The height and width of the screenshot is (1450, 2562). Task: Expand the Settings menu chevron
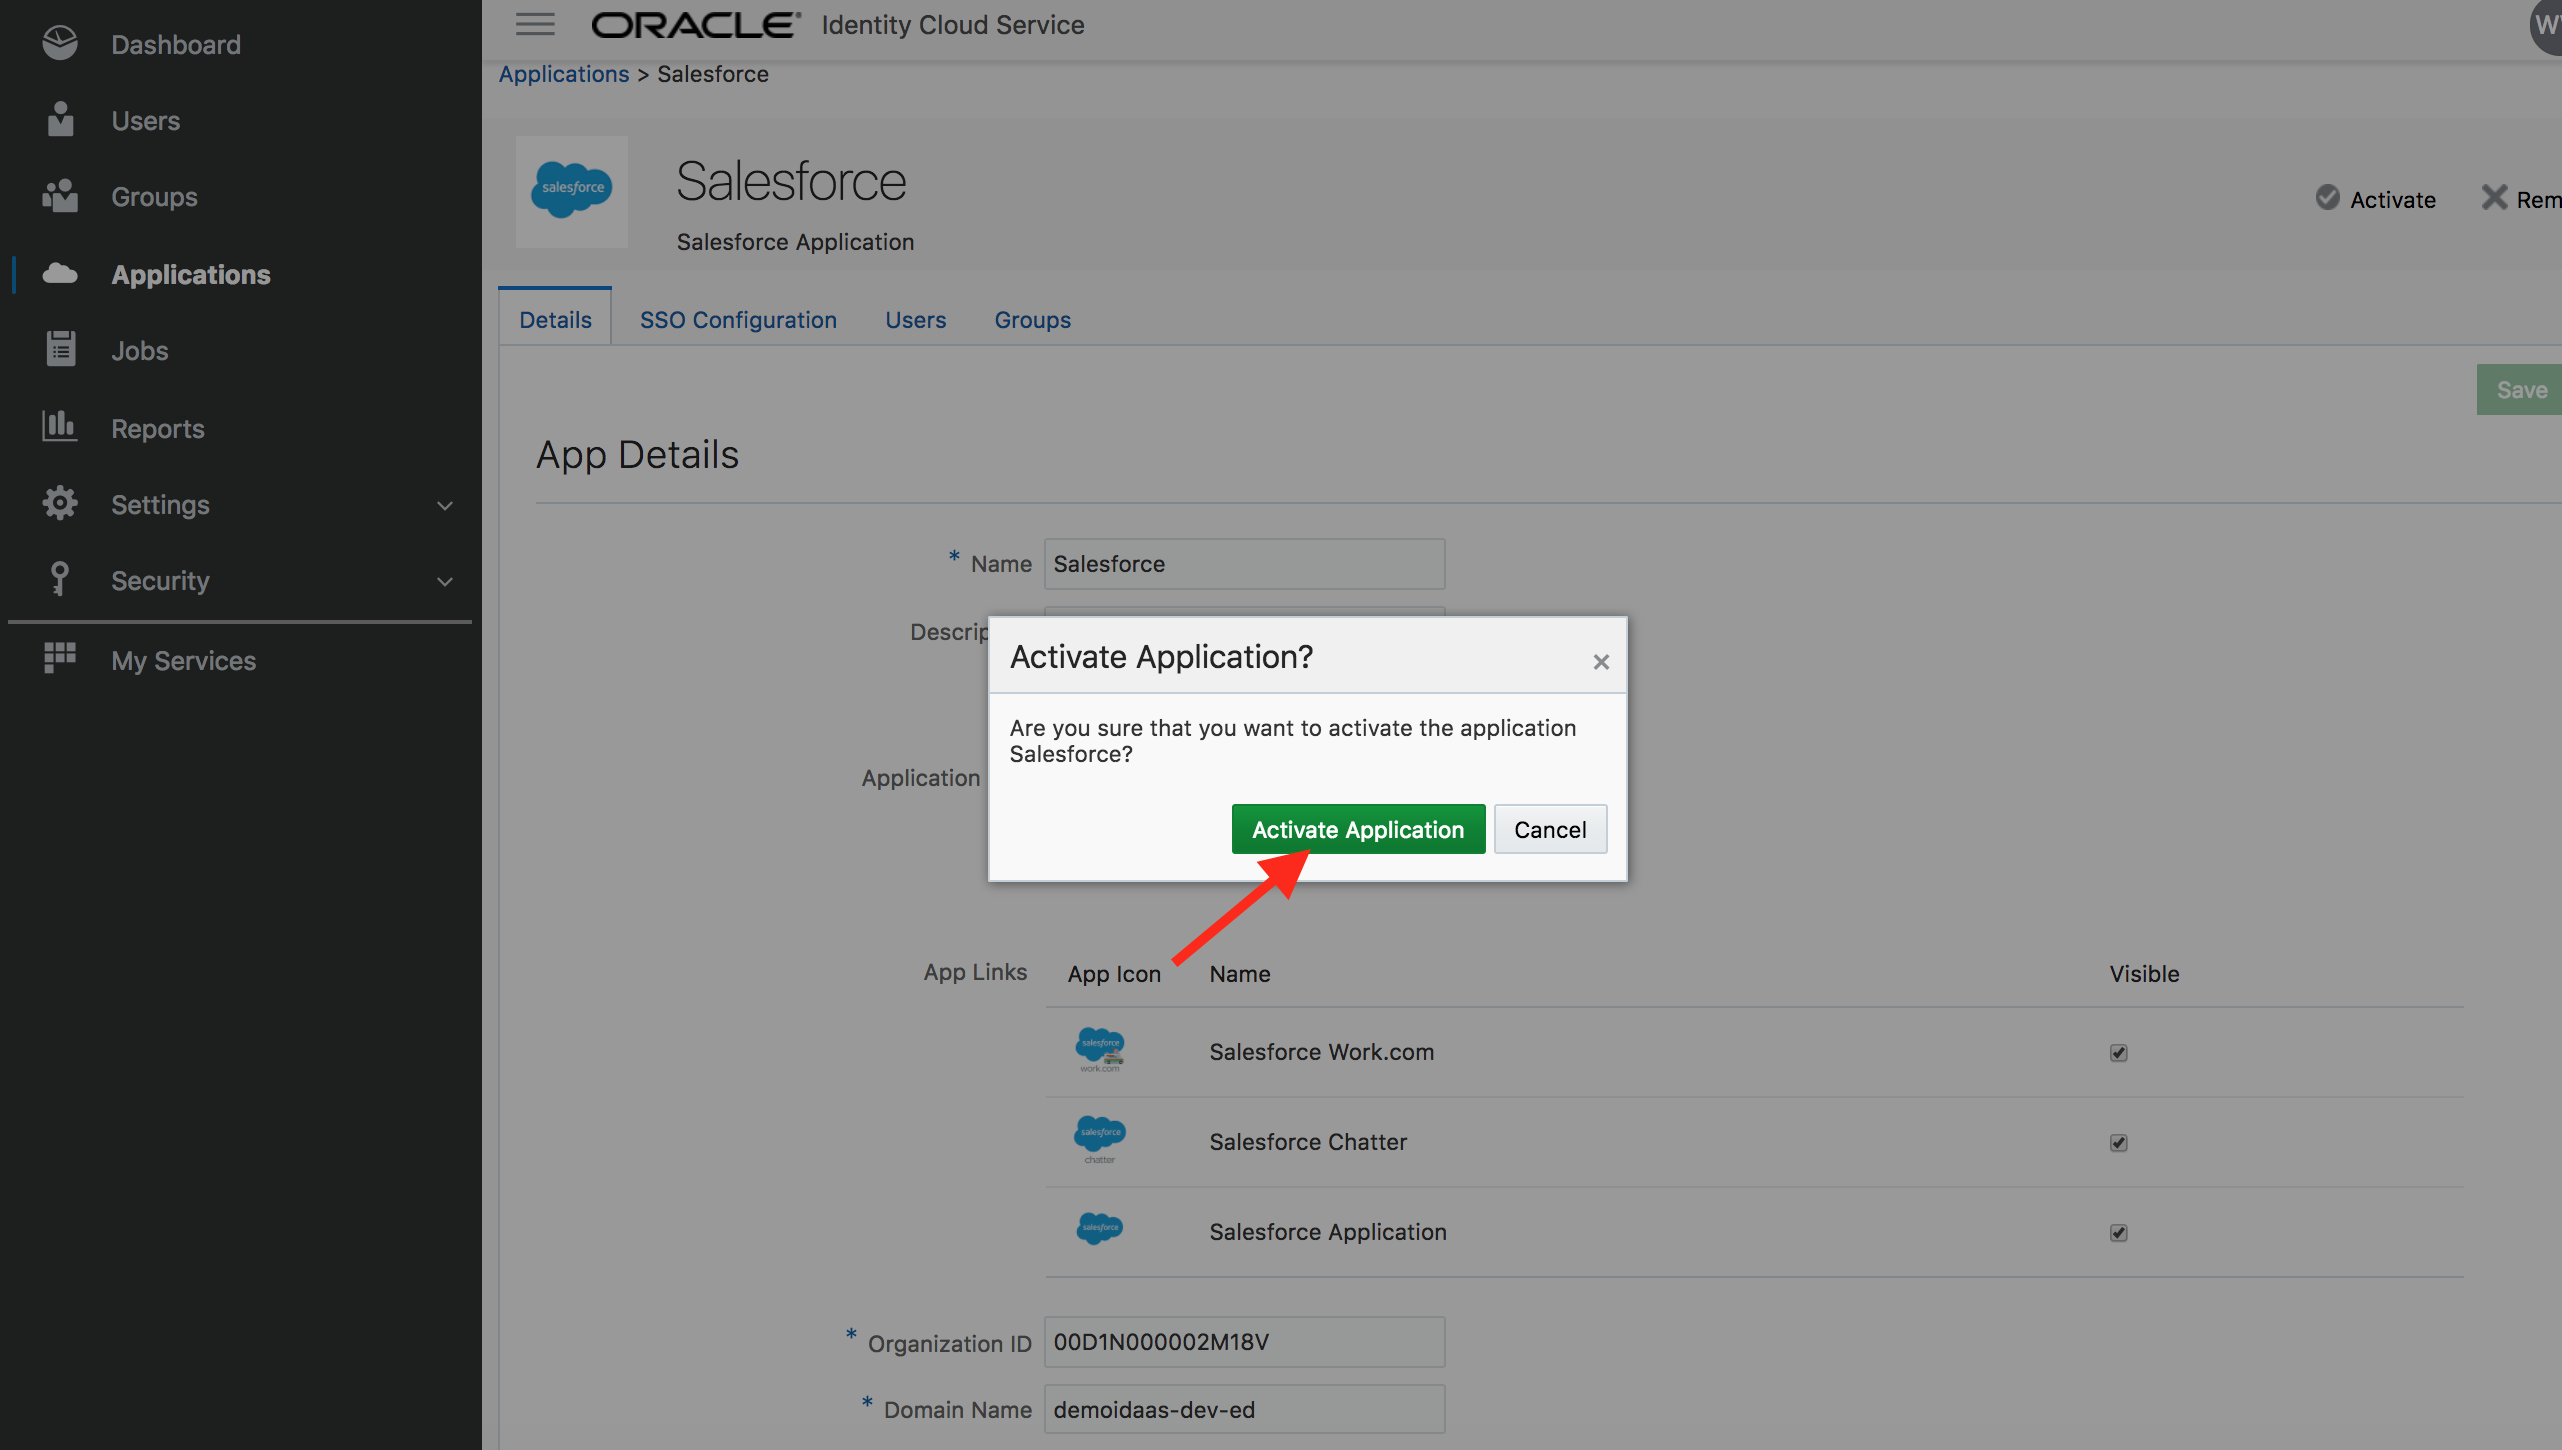click(x=445, y=505)
